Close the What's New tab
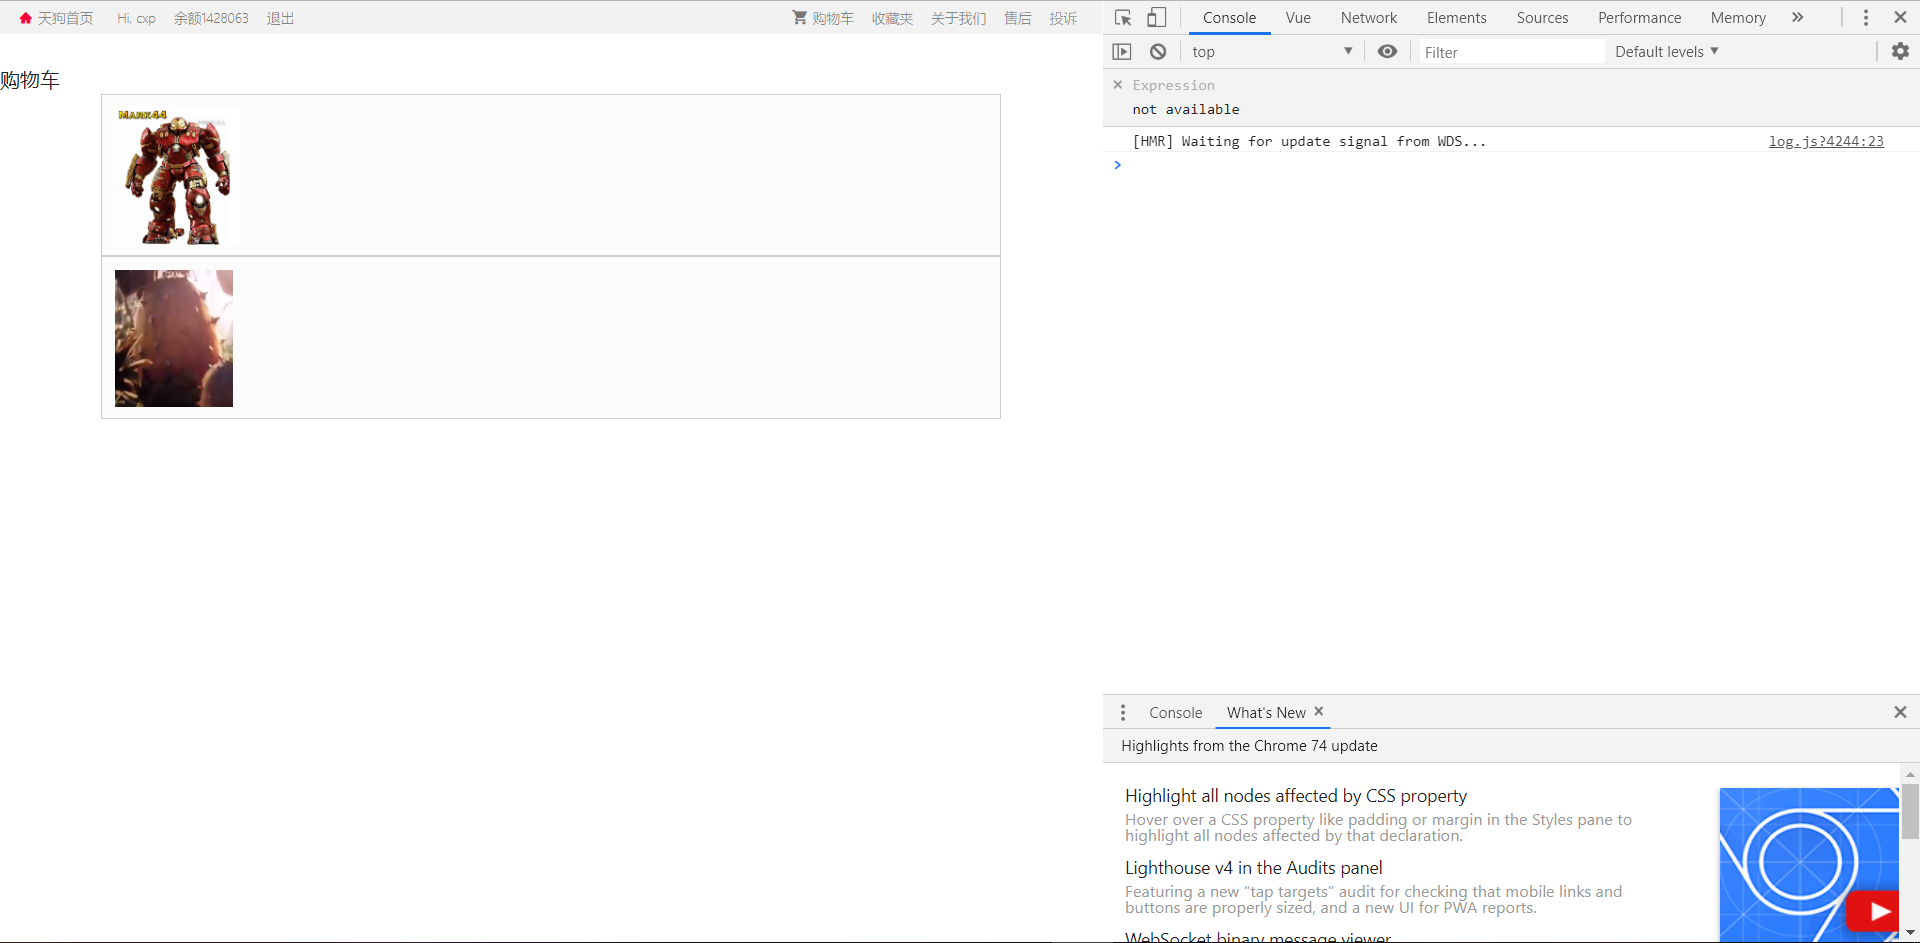Viewport: 1920px width, 943px height. [x=1319, y=711]
